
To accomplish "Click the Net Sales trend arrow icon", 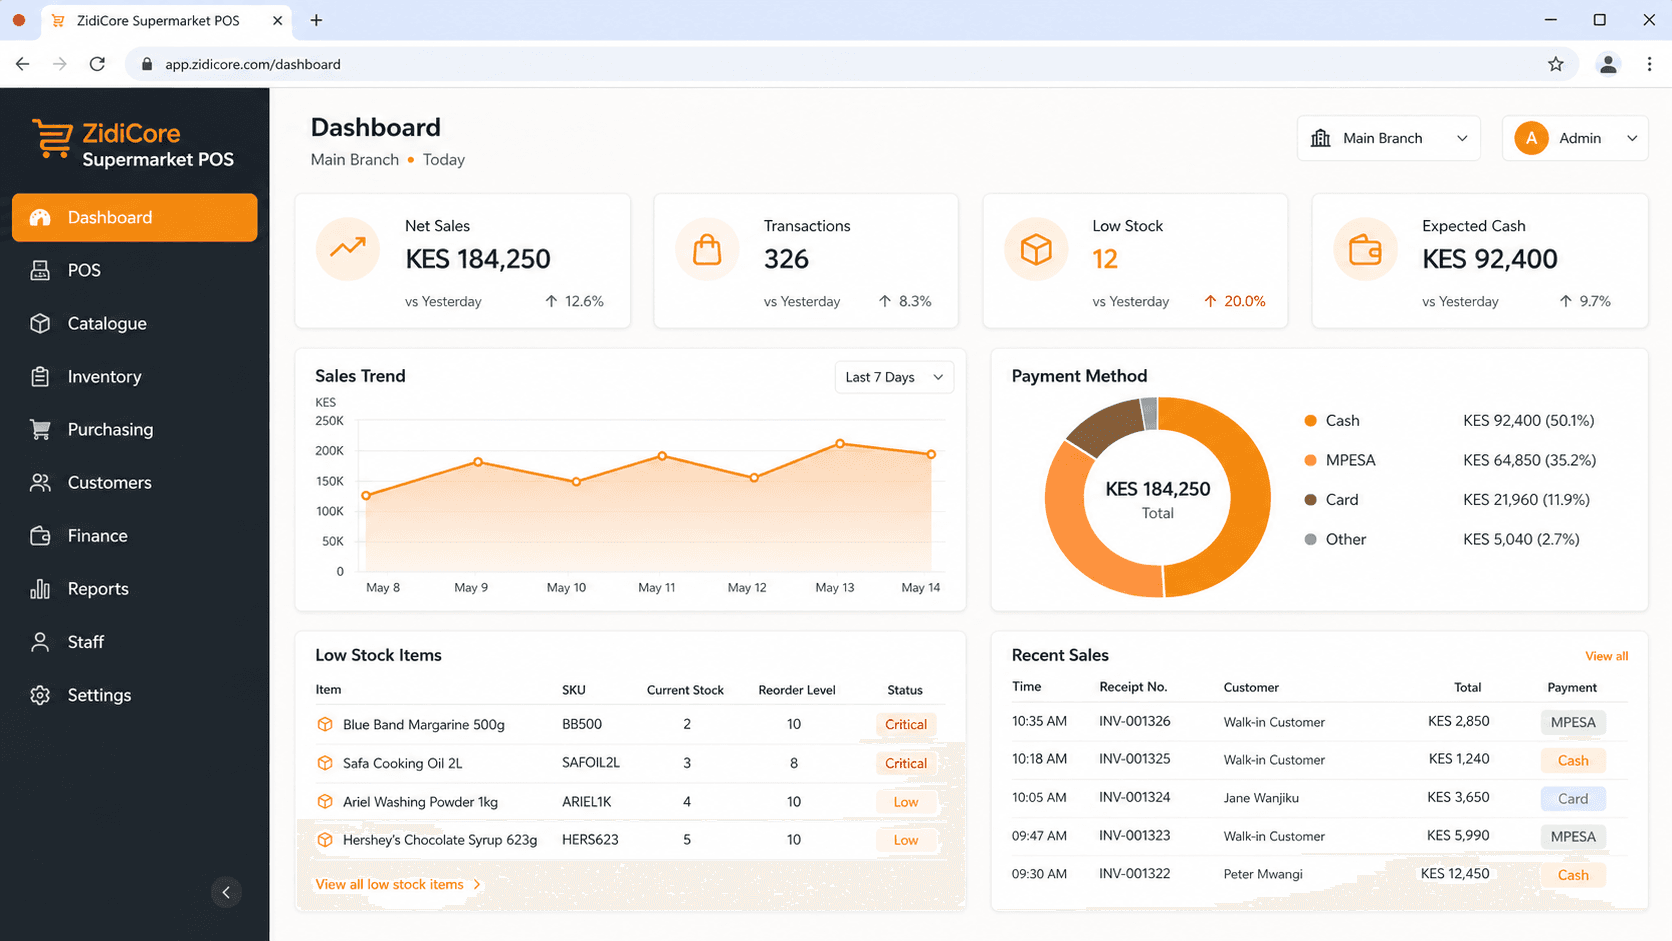I will (x=348, y=248).
